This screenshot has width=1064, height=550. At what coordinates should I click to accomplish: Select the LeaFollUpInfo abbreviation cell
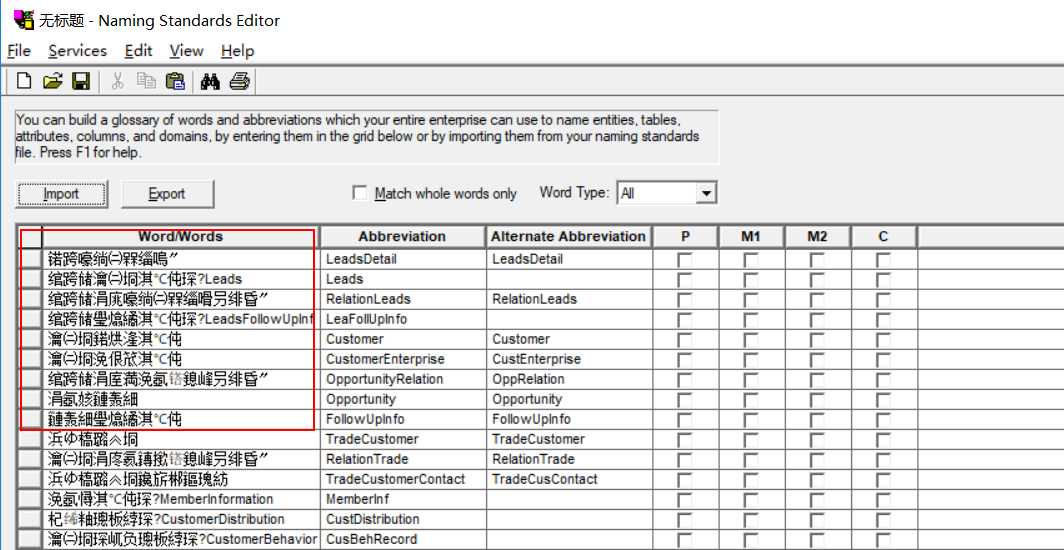[402, 319]
